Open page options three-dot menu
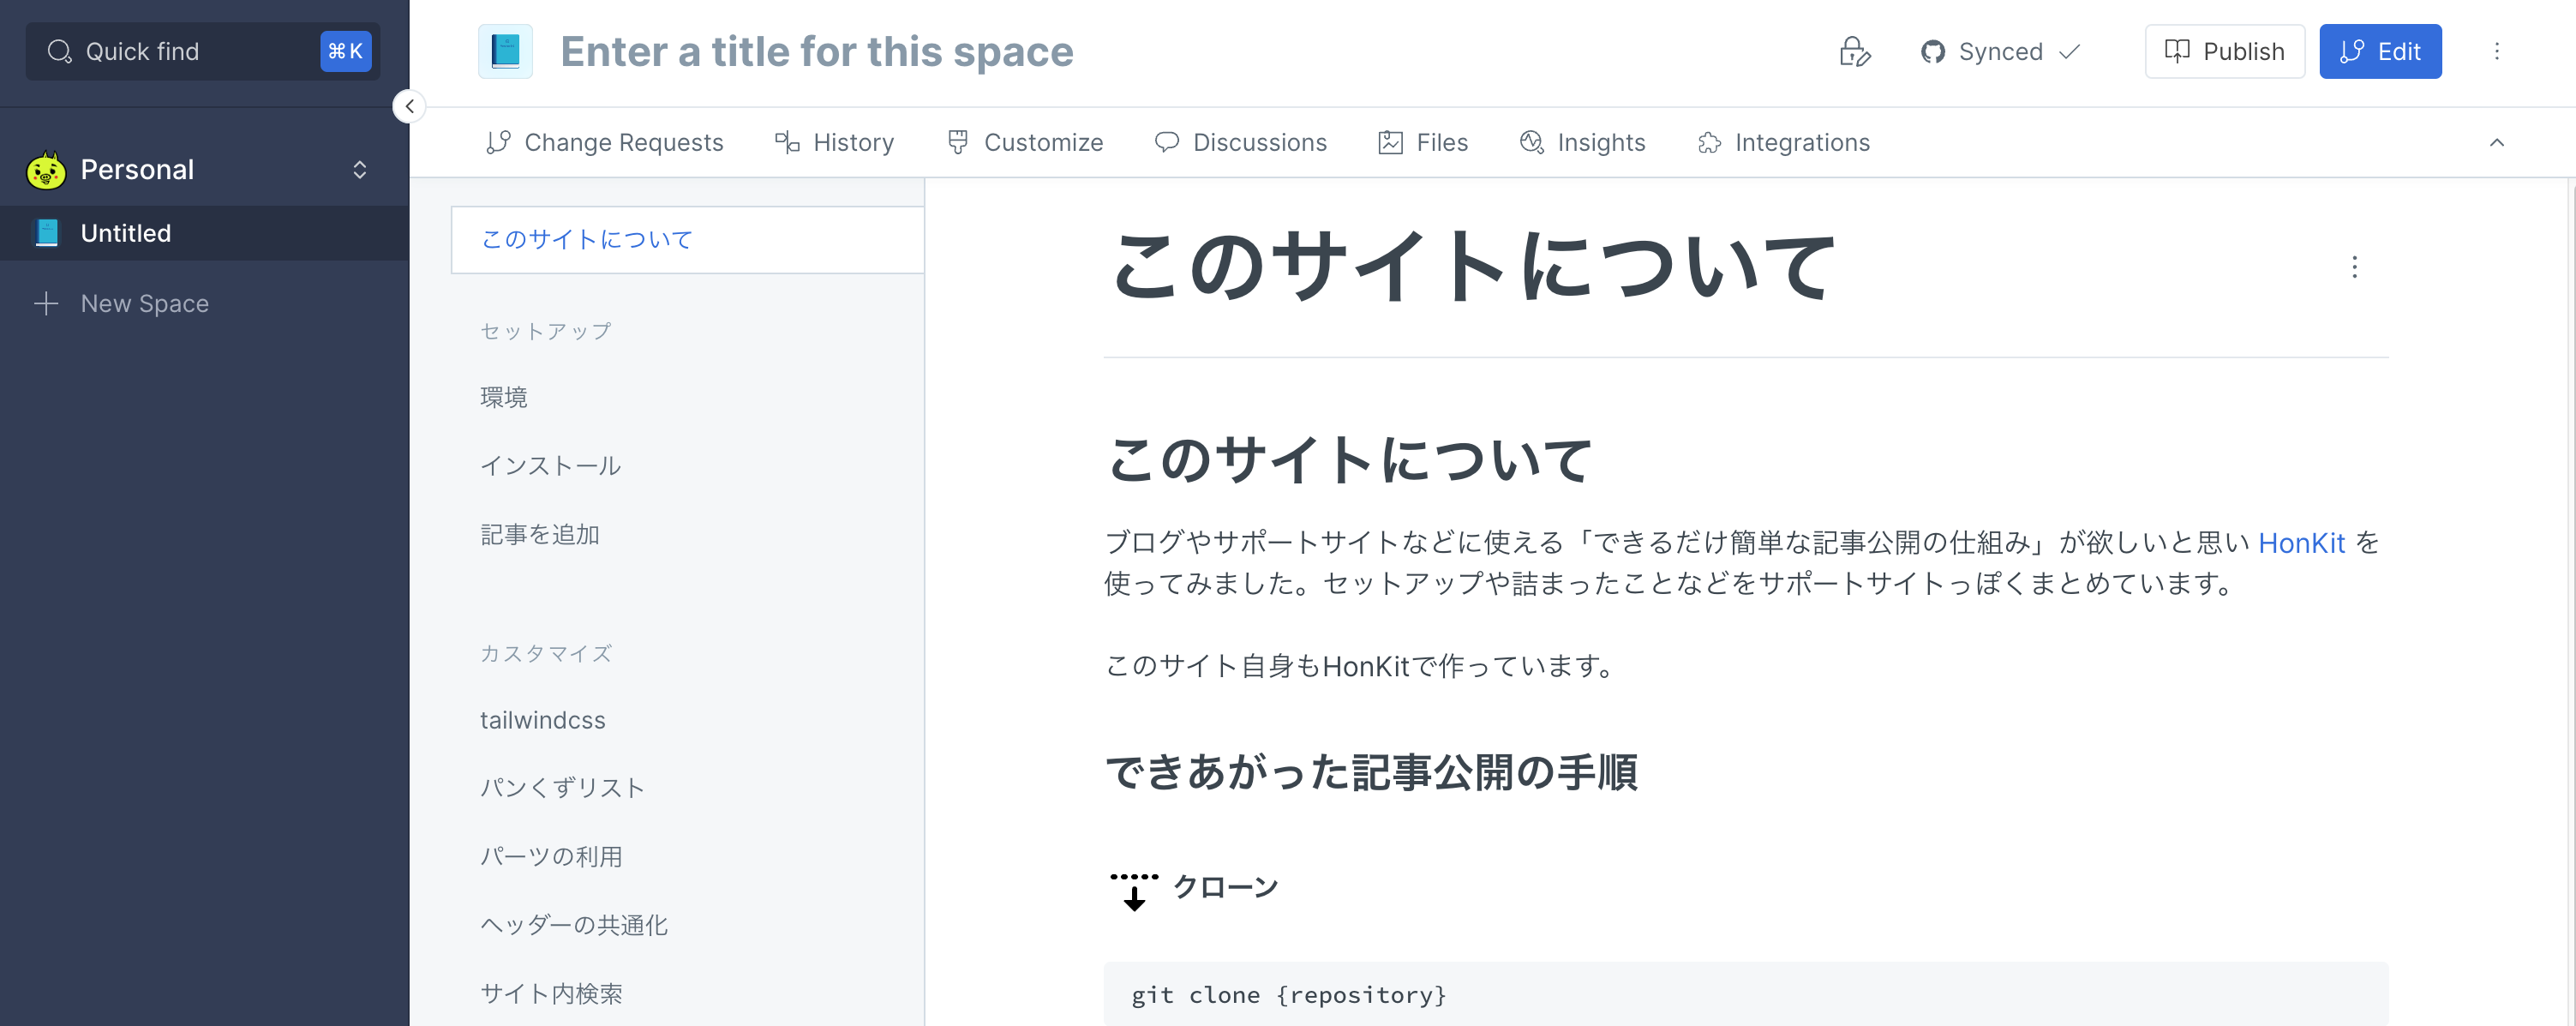 [2354, 267]
